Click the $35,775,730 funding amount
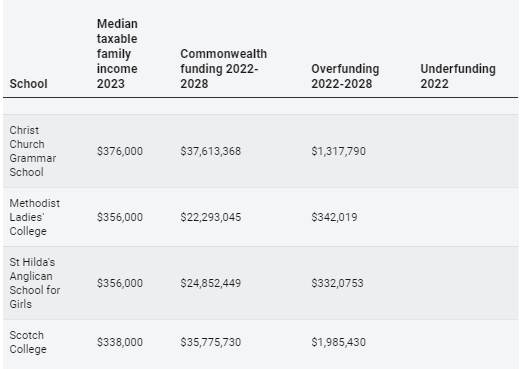This screenshot has width=522, height=369. click(x=210, y=342)
